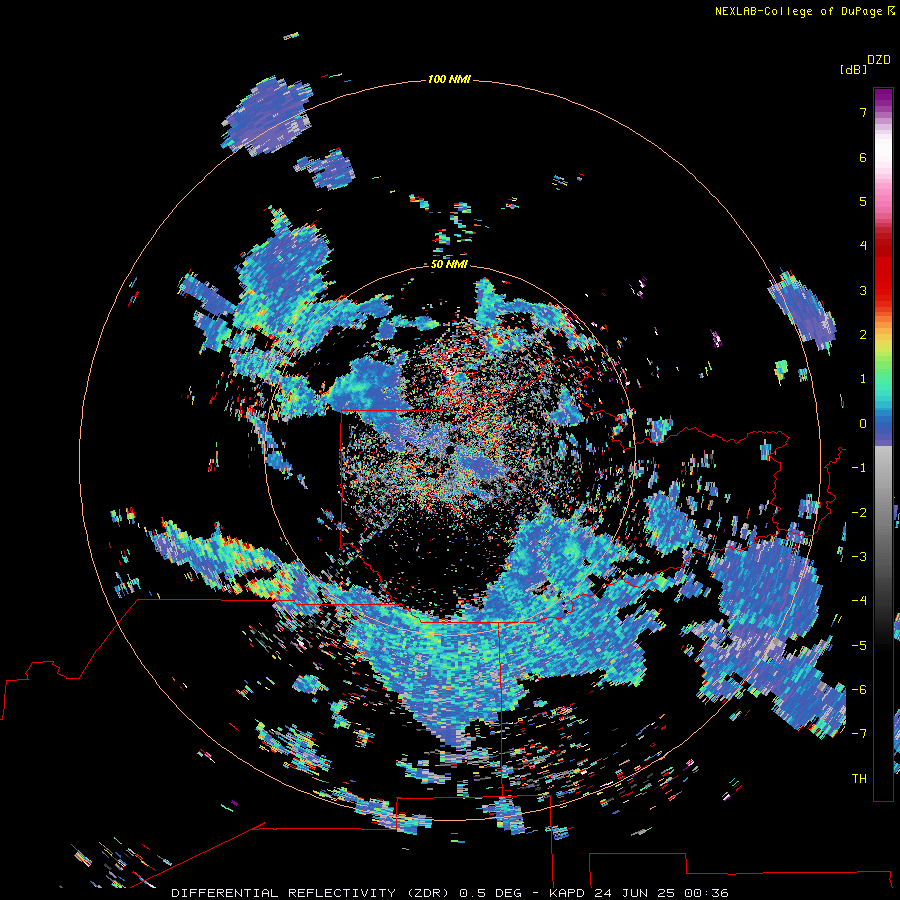Click the 4 value on color scale
The image size is (900, 900).
[863, 246]
